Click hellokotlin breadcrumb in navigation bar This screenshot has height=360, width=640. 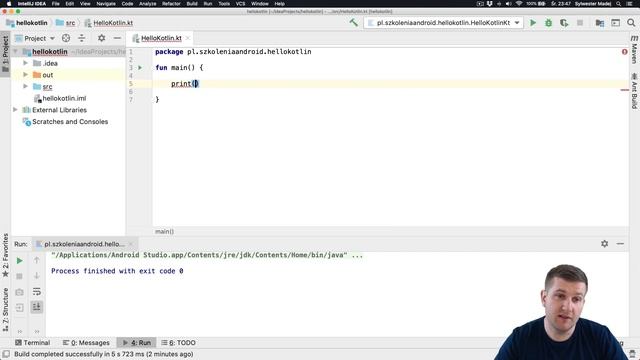click(x=27, y=23)
